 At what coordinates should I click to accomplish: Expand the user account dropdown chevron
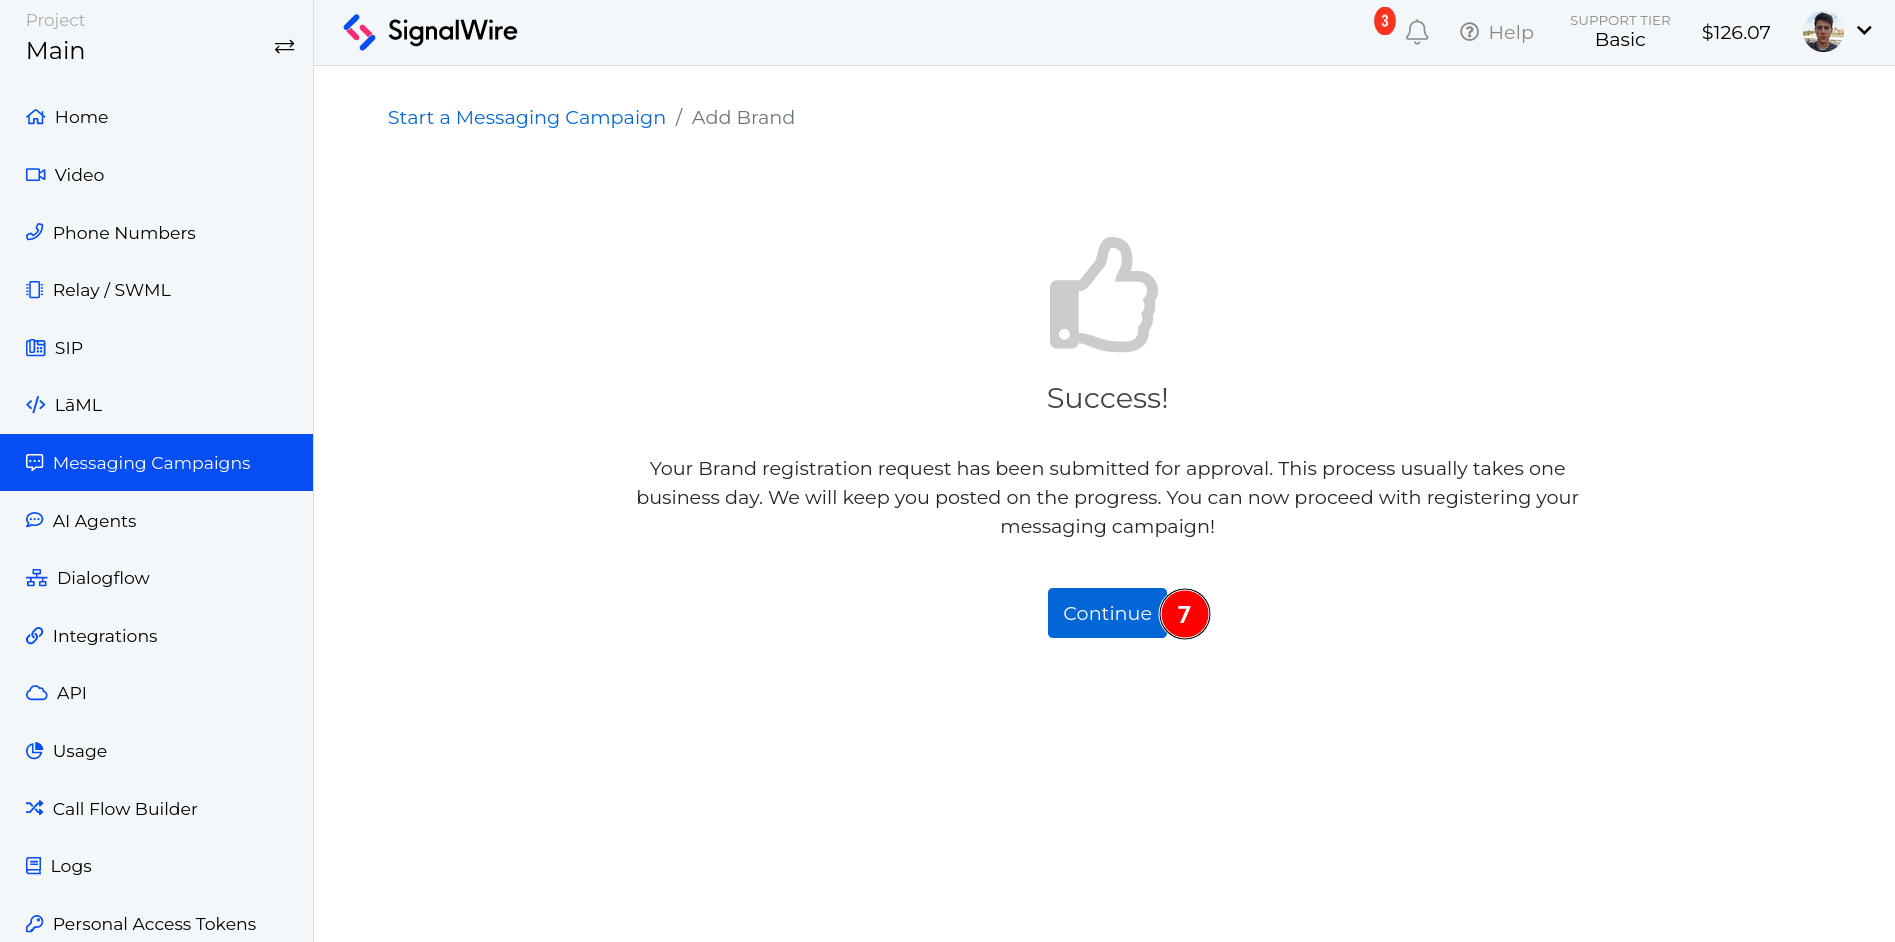click(1865, 31)
